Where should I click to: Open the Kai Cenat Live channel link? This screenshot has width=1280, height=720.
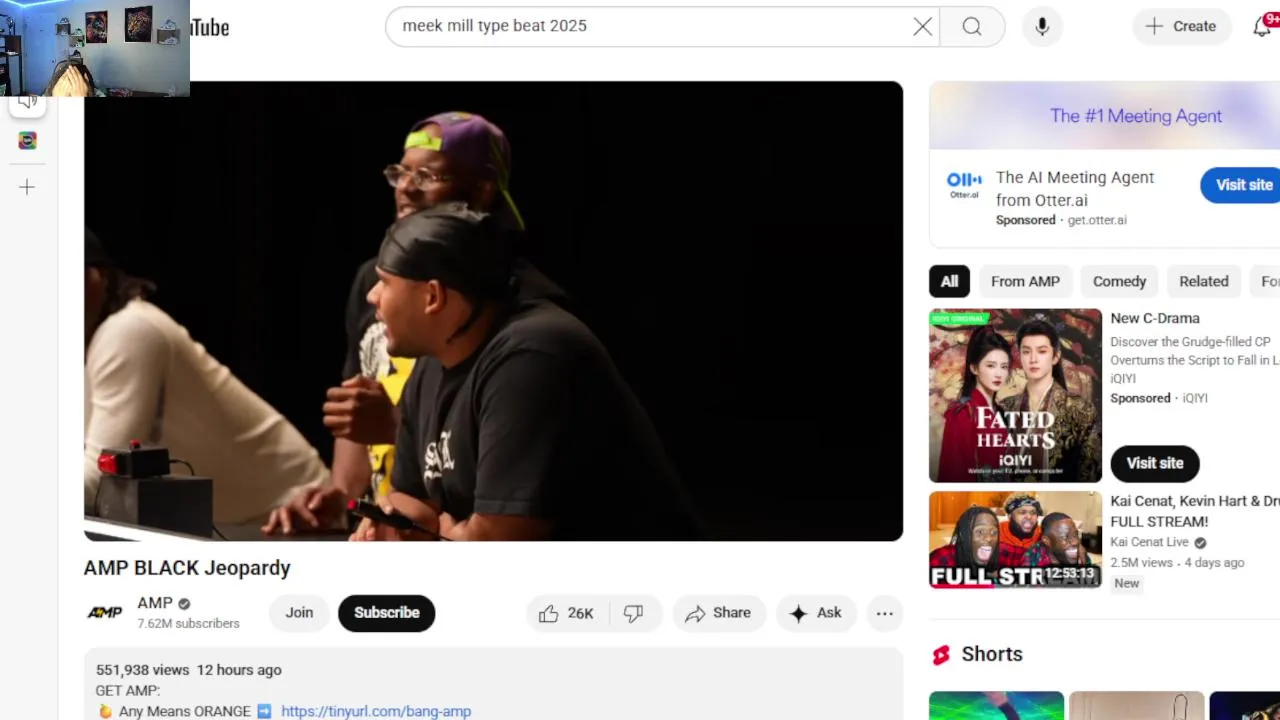point(1149,542)
